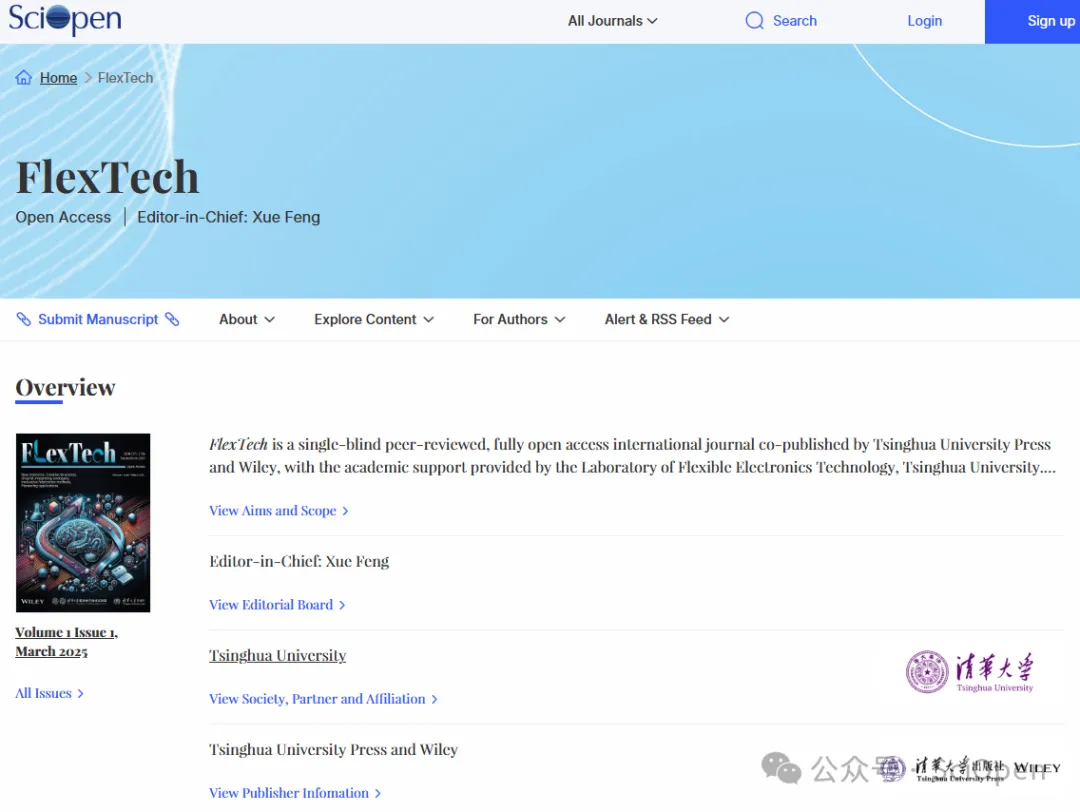
Task: Open the Alert & RSS Feed menu
Action: pyautogui.click(x=667, y=319)
